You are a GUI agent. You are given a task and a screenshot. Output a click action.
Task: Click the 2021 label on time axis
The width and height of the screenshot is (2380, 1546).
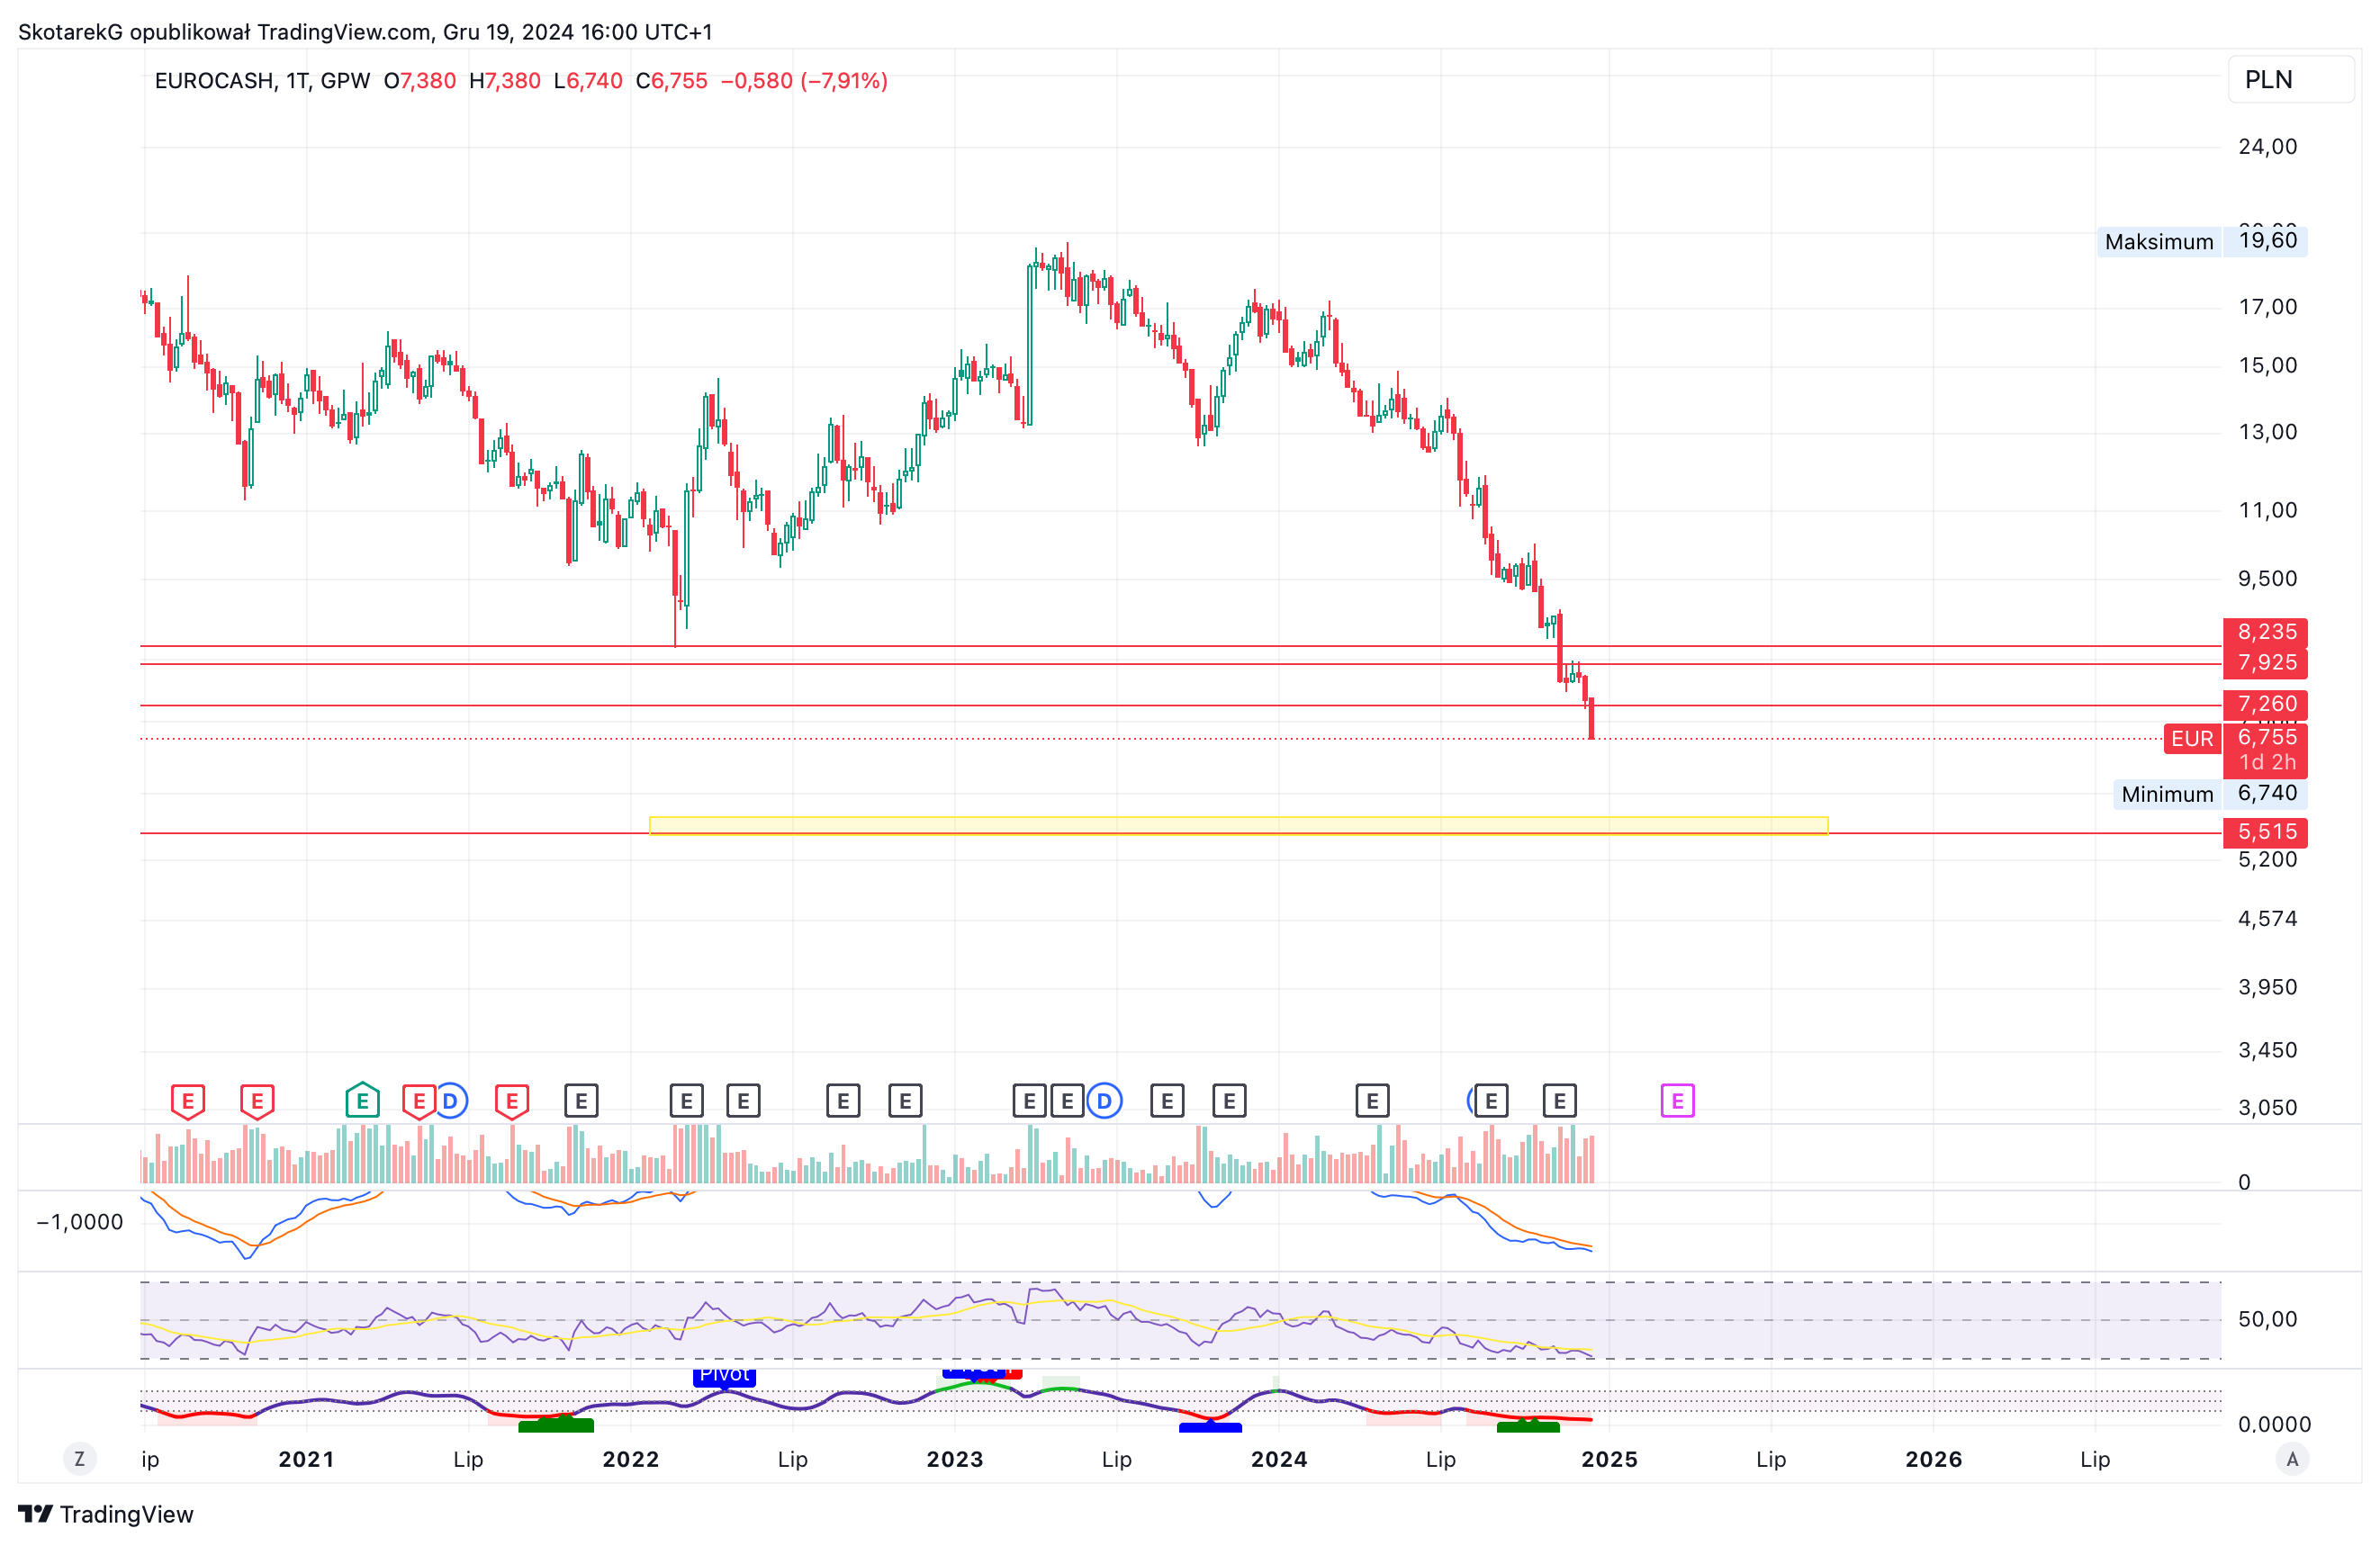306,1459
